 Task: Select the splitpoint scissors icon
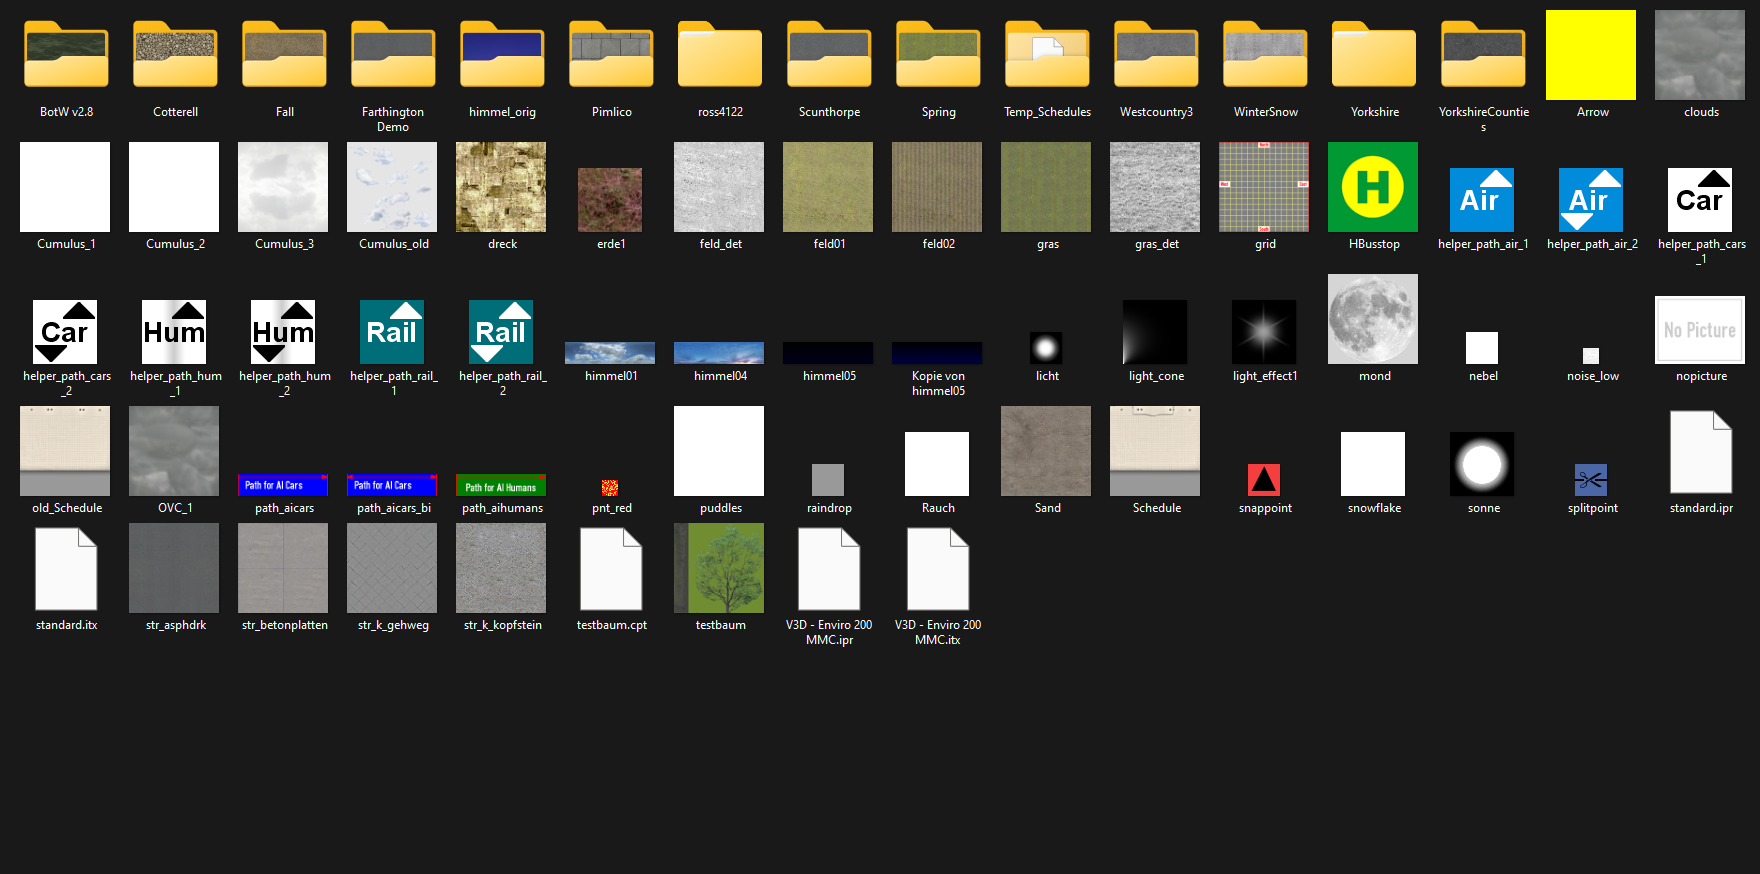pos(1590,480)
